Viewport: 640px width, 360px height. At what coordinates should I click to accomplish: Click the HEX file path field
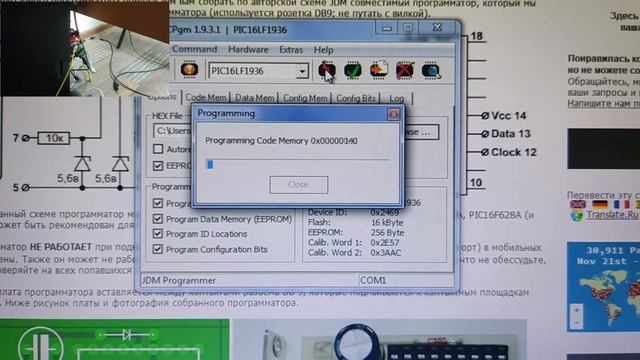(x=173, y=131)
